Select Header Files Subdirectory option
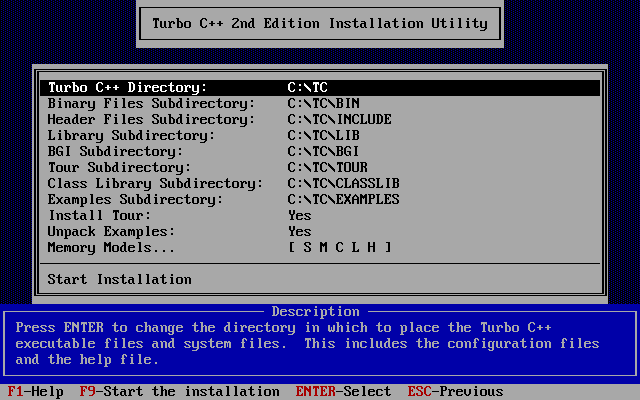Screen dimensions: 640x400 point(320,119)
